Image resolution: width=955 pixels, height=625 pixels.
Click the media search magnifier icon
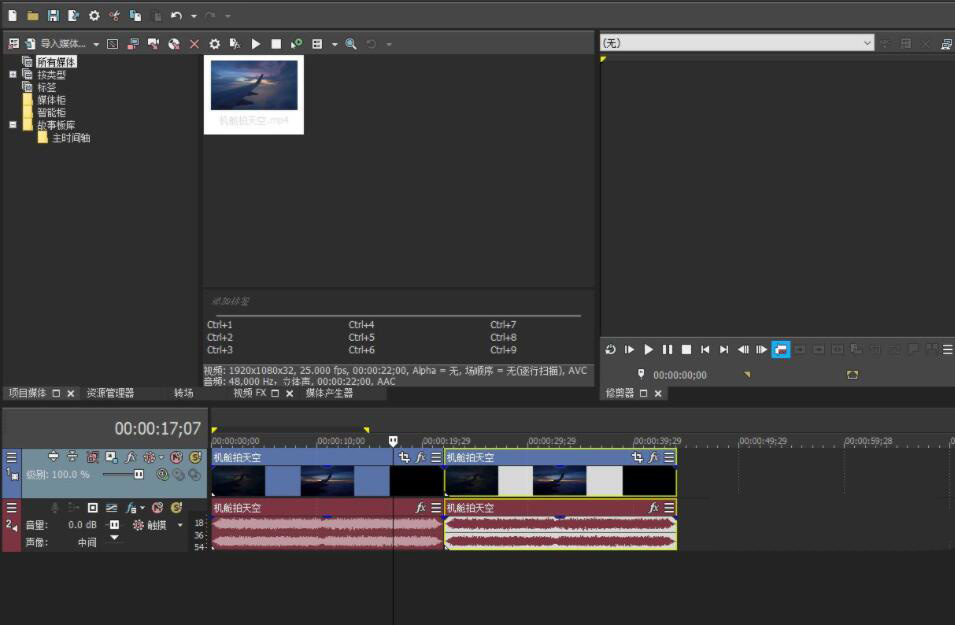point(351,44)
